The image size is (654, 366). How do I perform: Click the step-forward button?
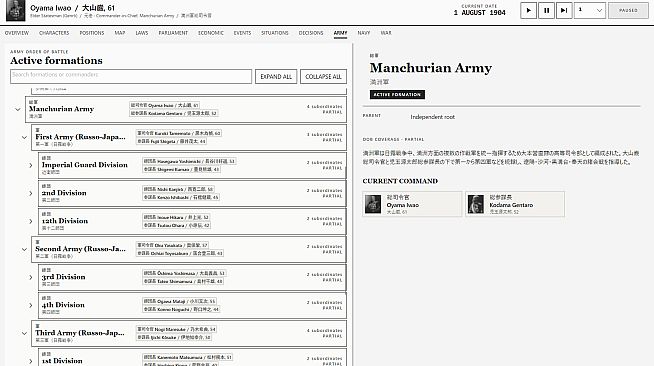click(564, 10)
